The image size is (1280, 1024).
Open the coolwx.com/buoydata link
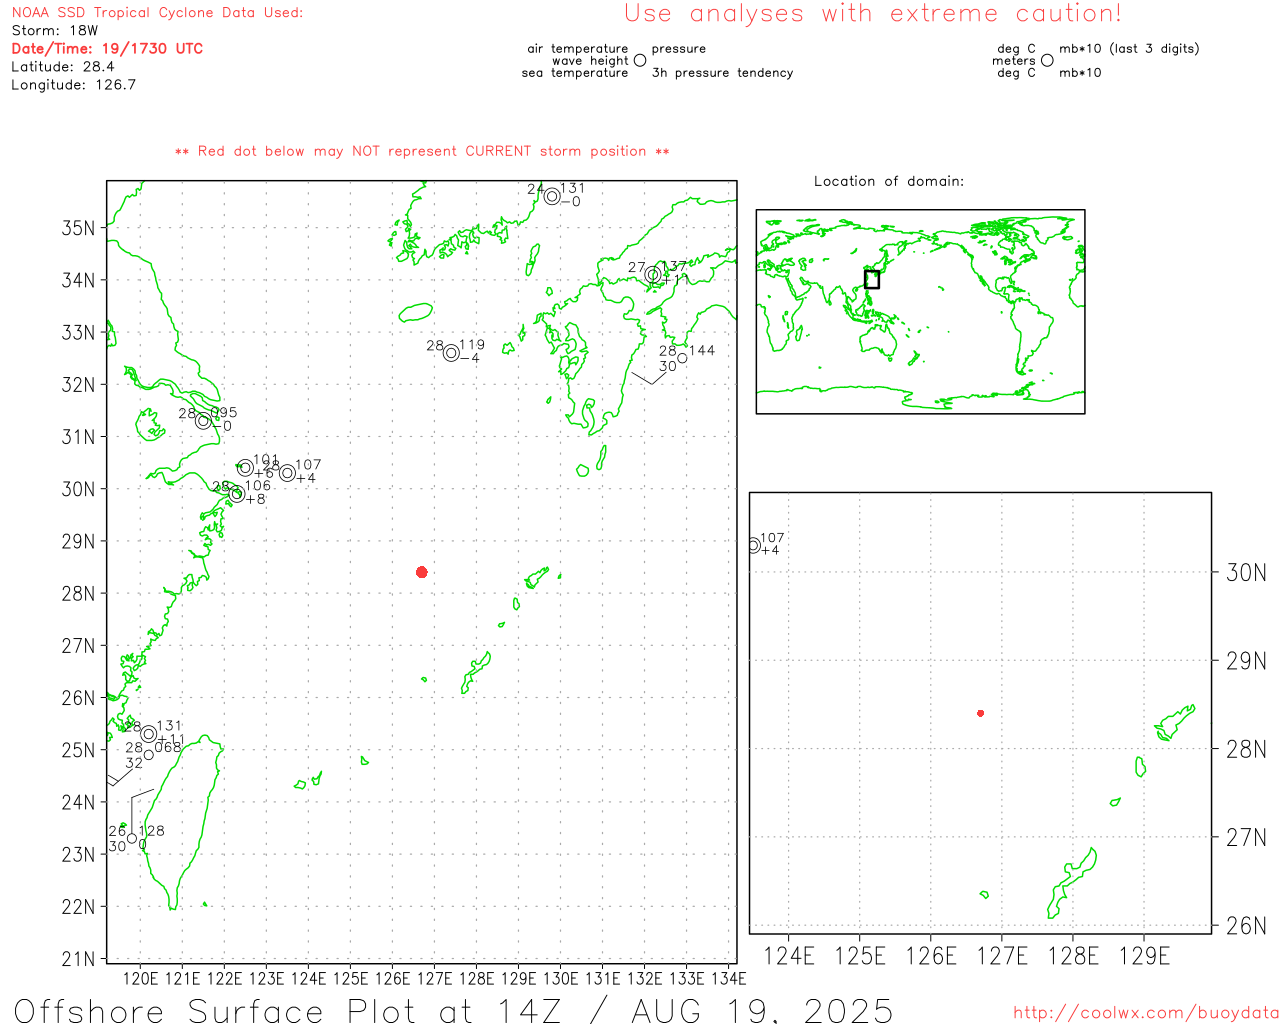click(1146, 1013)
